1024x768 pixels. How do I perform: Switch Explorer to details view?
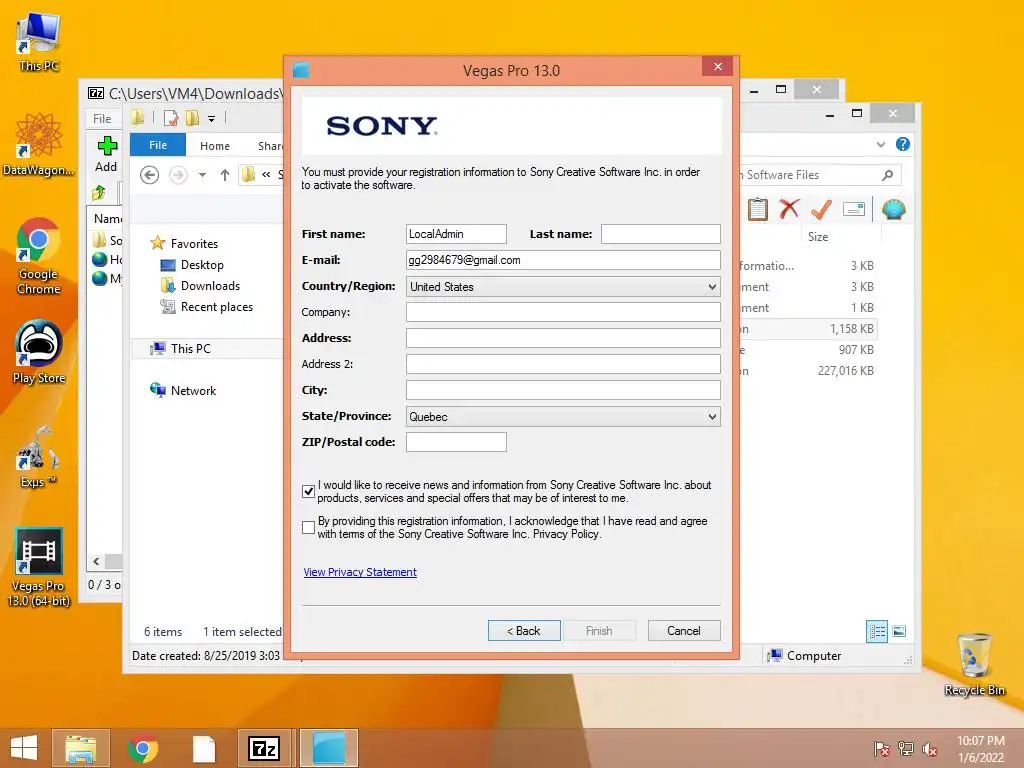point(877,631)
